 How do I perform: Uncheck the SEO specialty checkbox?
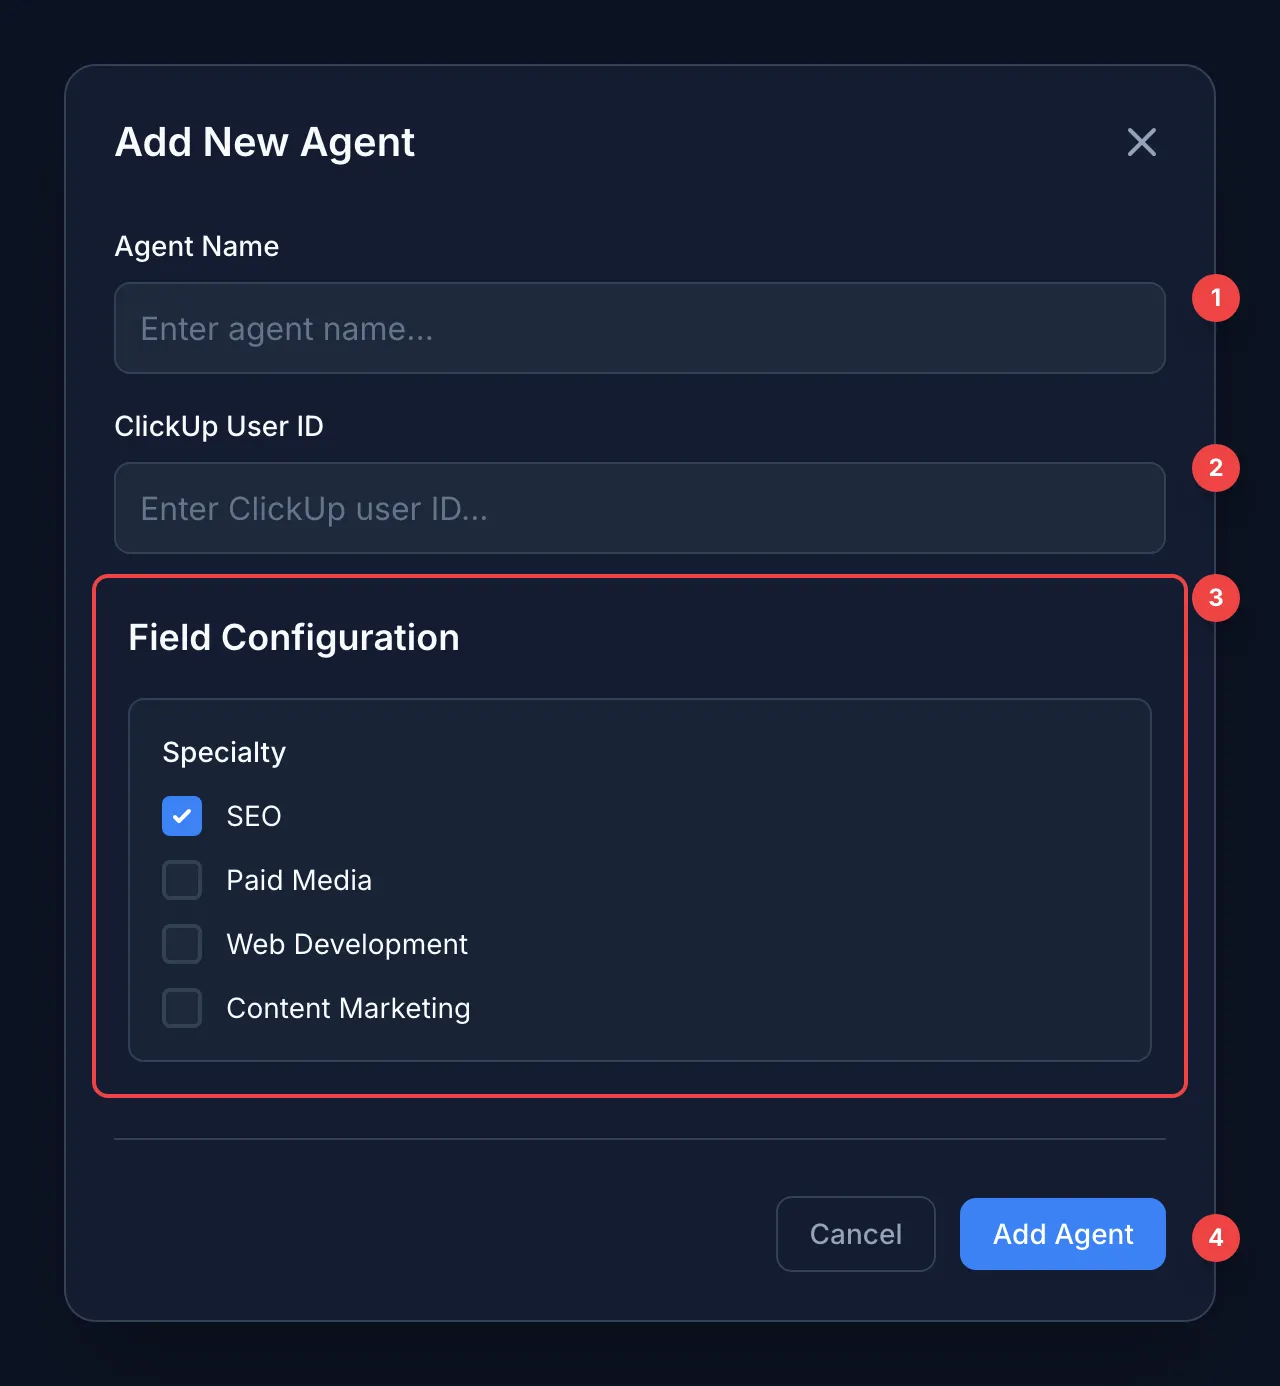pyautogui.click(x=181, y=816)
